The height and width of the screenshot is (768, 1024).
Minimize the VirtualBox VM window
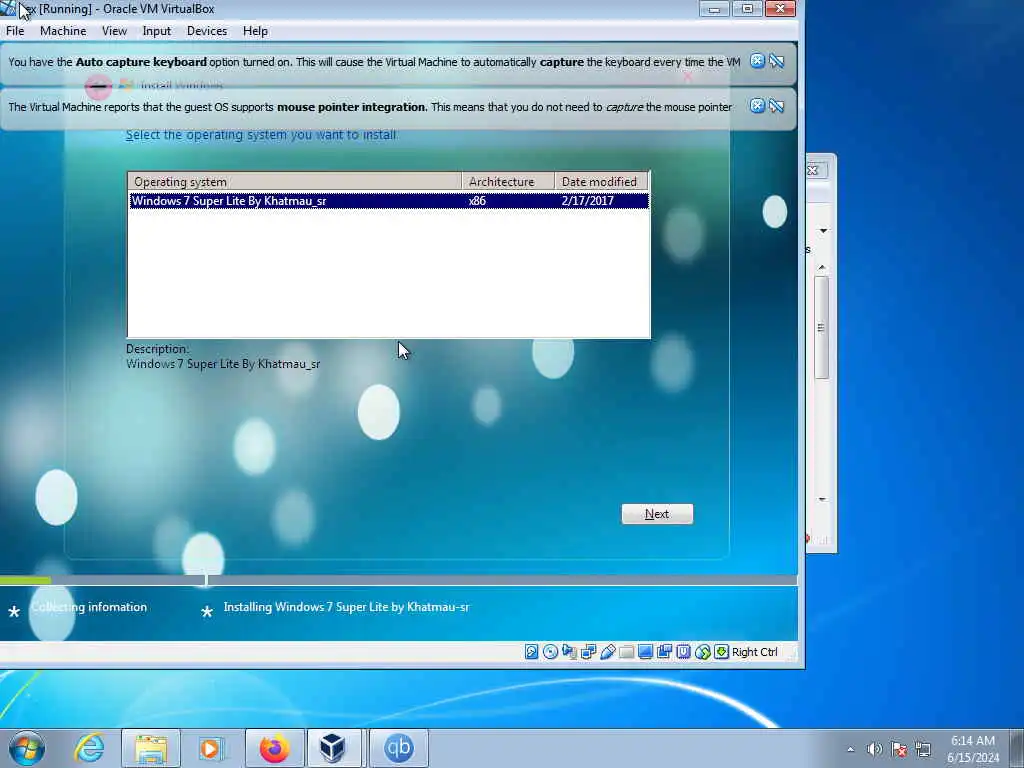(714, 9)
